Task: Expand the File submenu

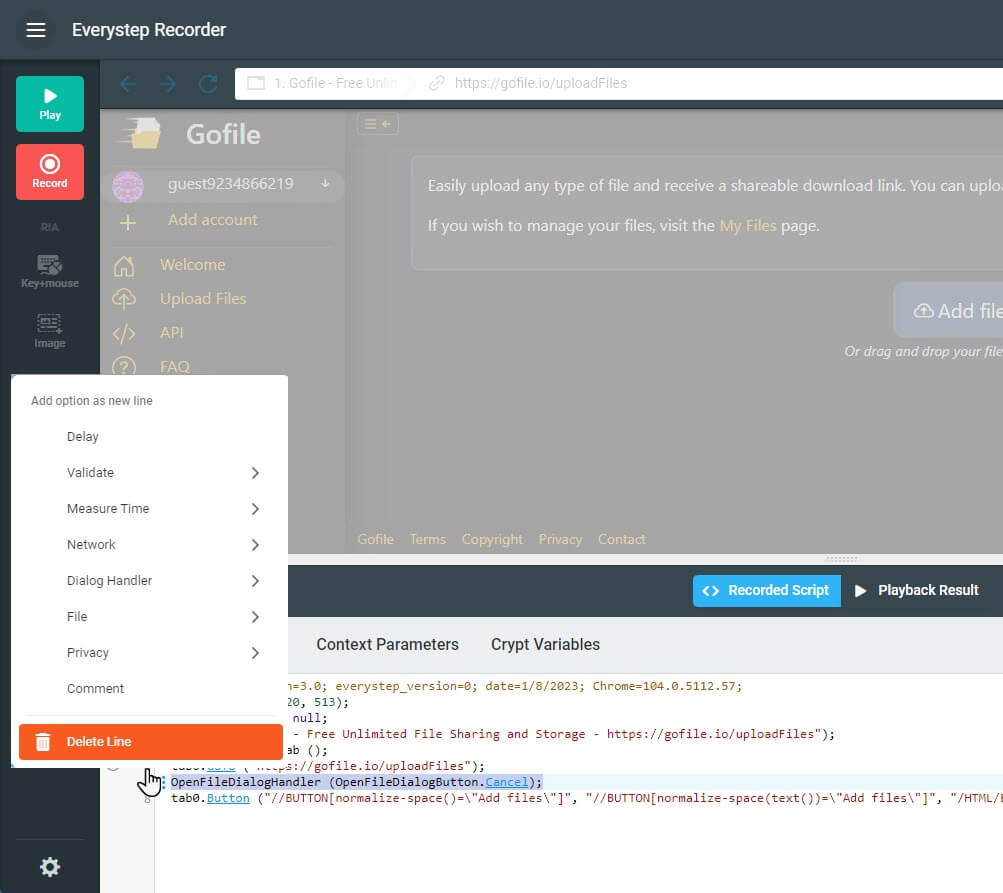Action: point(151,617)
